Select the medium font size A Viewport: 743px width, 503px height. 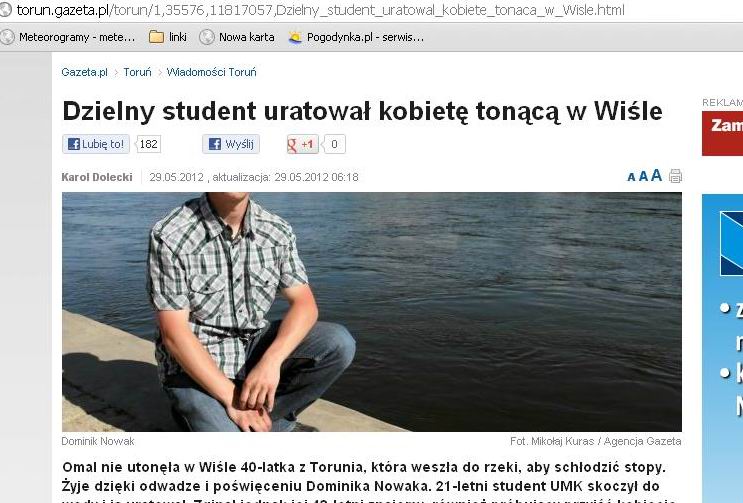coord(643,177)
